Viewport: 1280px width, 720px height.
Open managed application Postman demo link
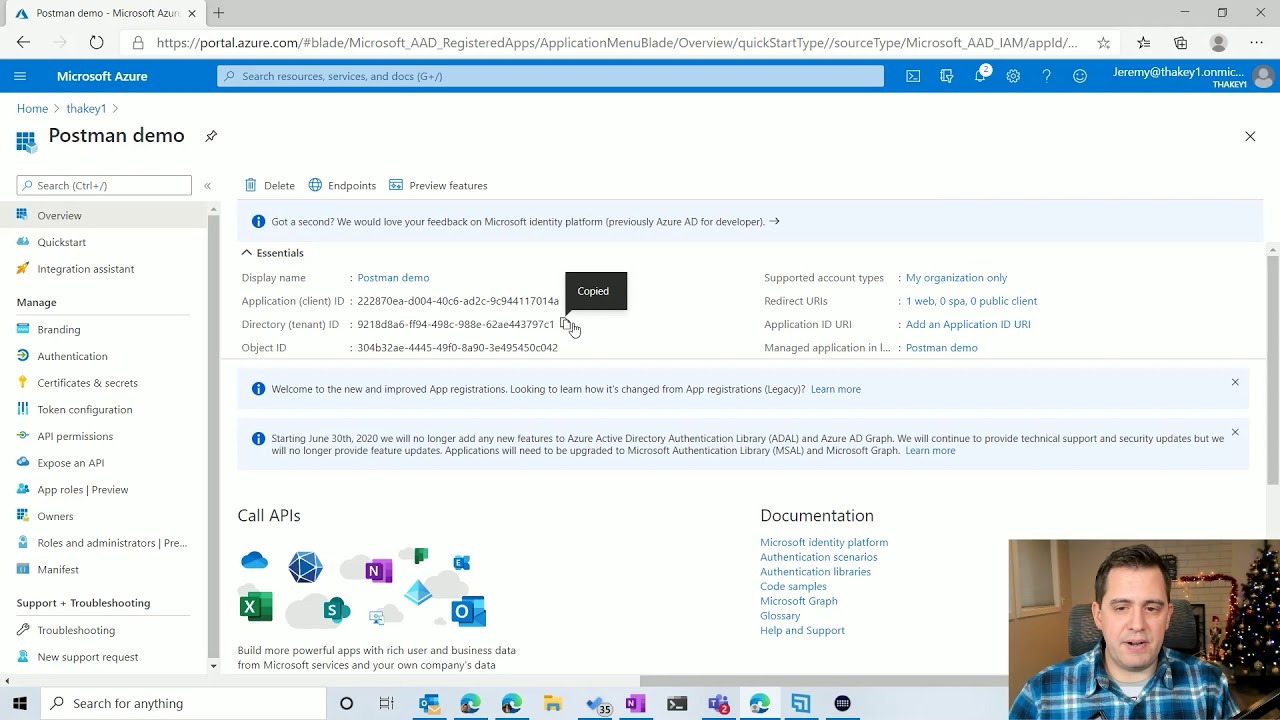[941, 348]
